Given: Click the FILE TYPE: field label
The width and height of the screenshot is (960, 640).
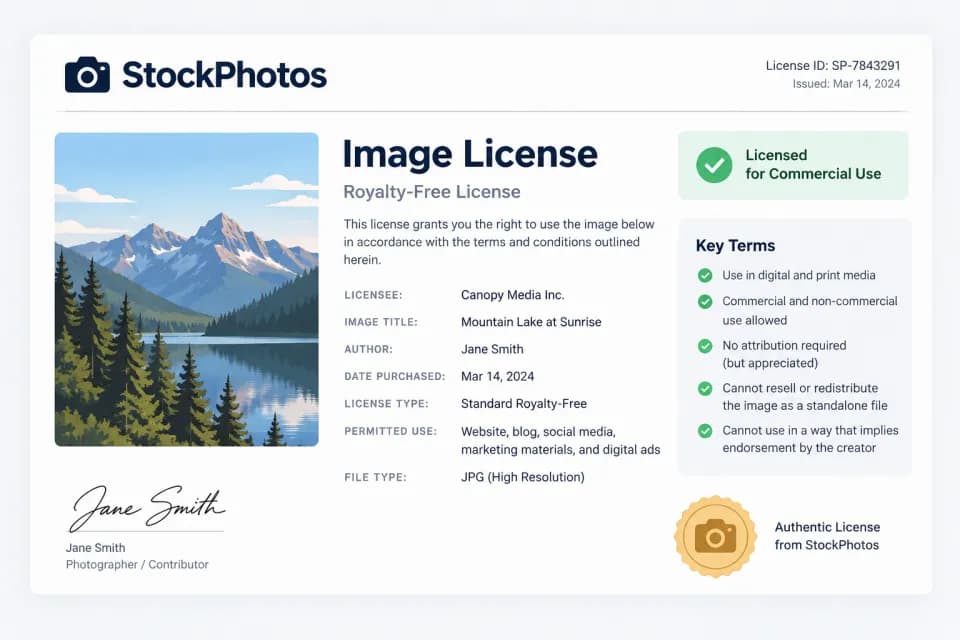Looking at the screenshot, I should [x=375, y=478].
